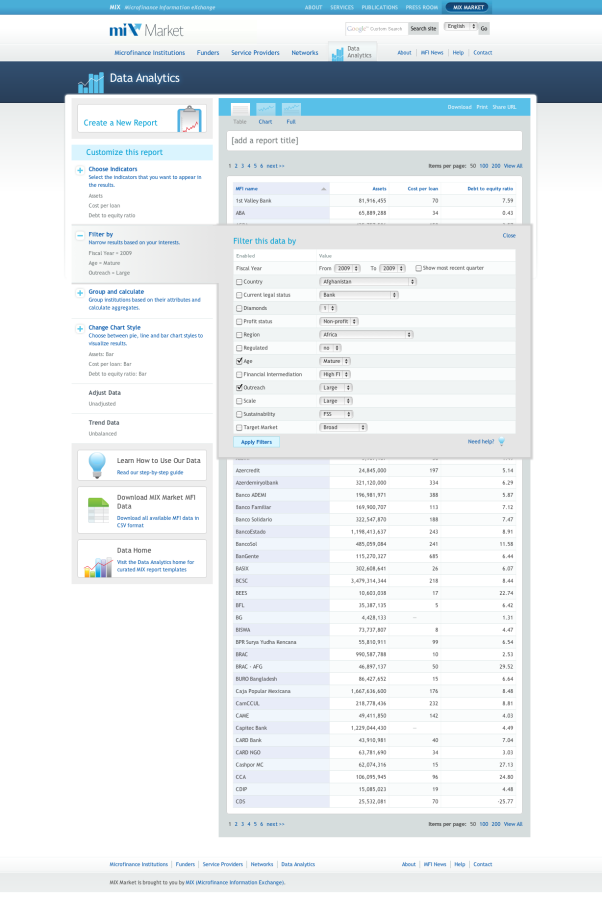Viewport: 602px width, 900px height.
Task: Enable the Sustainability filter checkbox
Action: tap(239, 414)
